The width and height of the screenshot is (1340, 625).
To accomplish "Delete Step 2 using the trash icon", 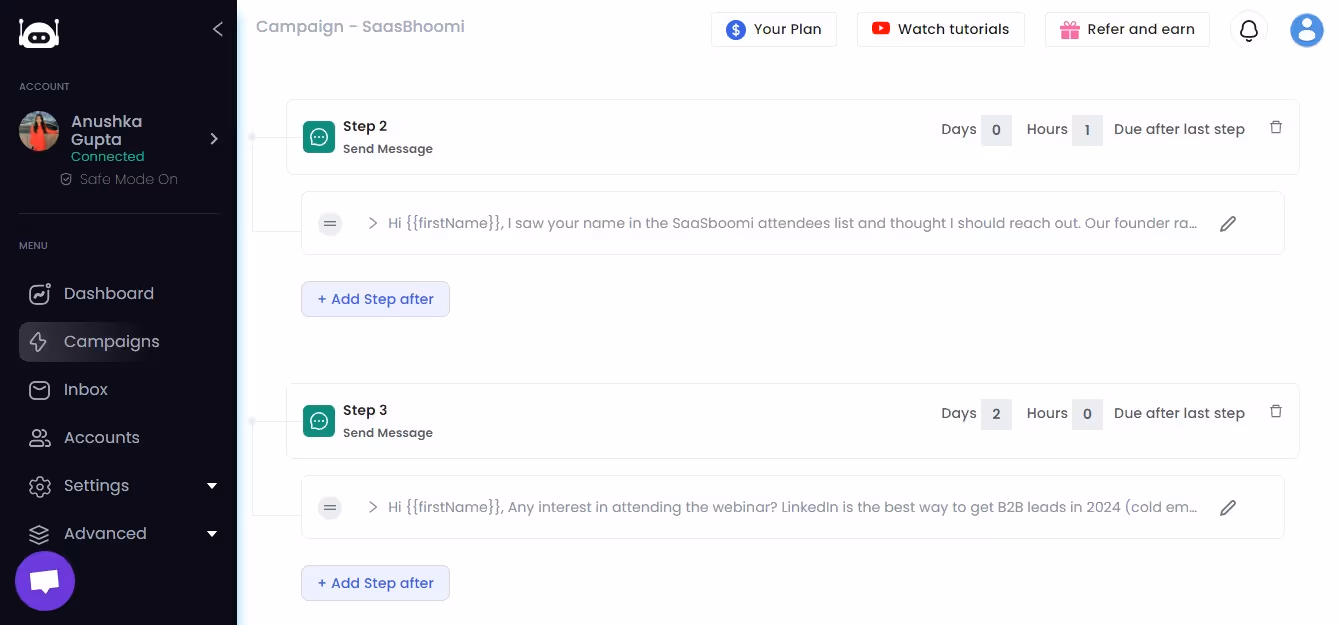I will point(1276,127).
